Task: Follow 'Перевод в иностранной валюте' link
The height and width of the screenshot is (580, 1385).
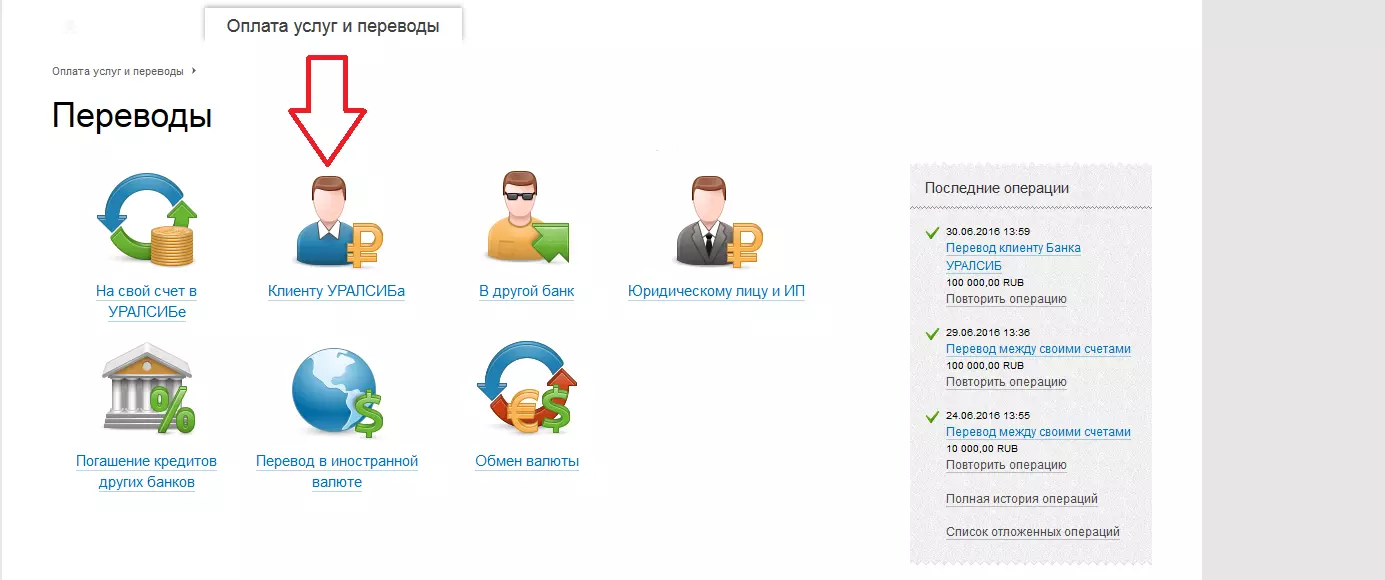Action: click(337, 471)
